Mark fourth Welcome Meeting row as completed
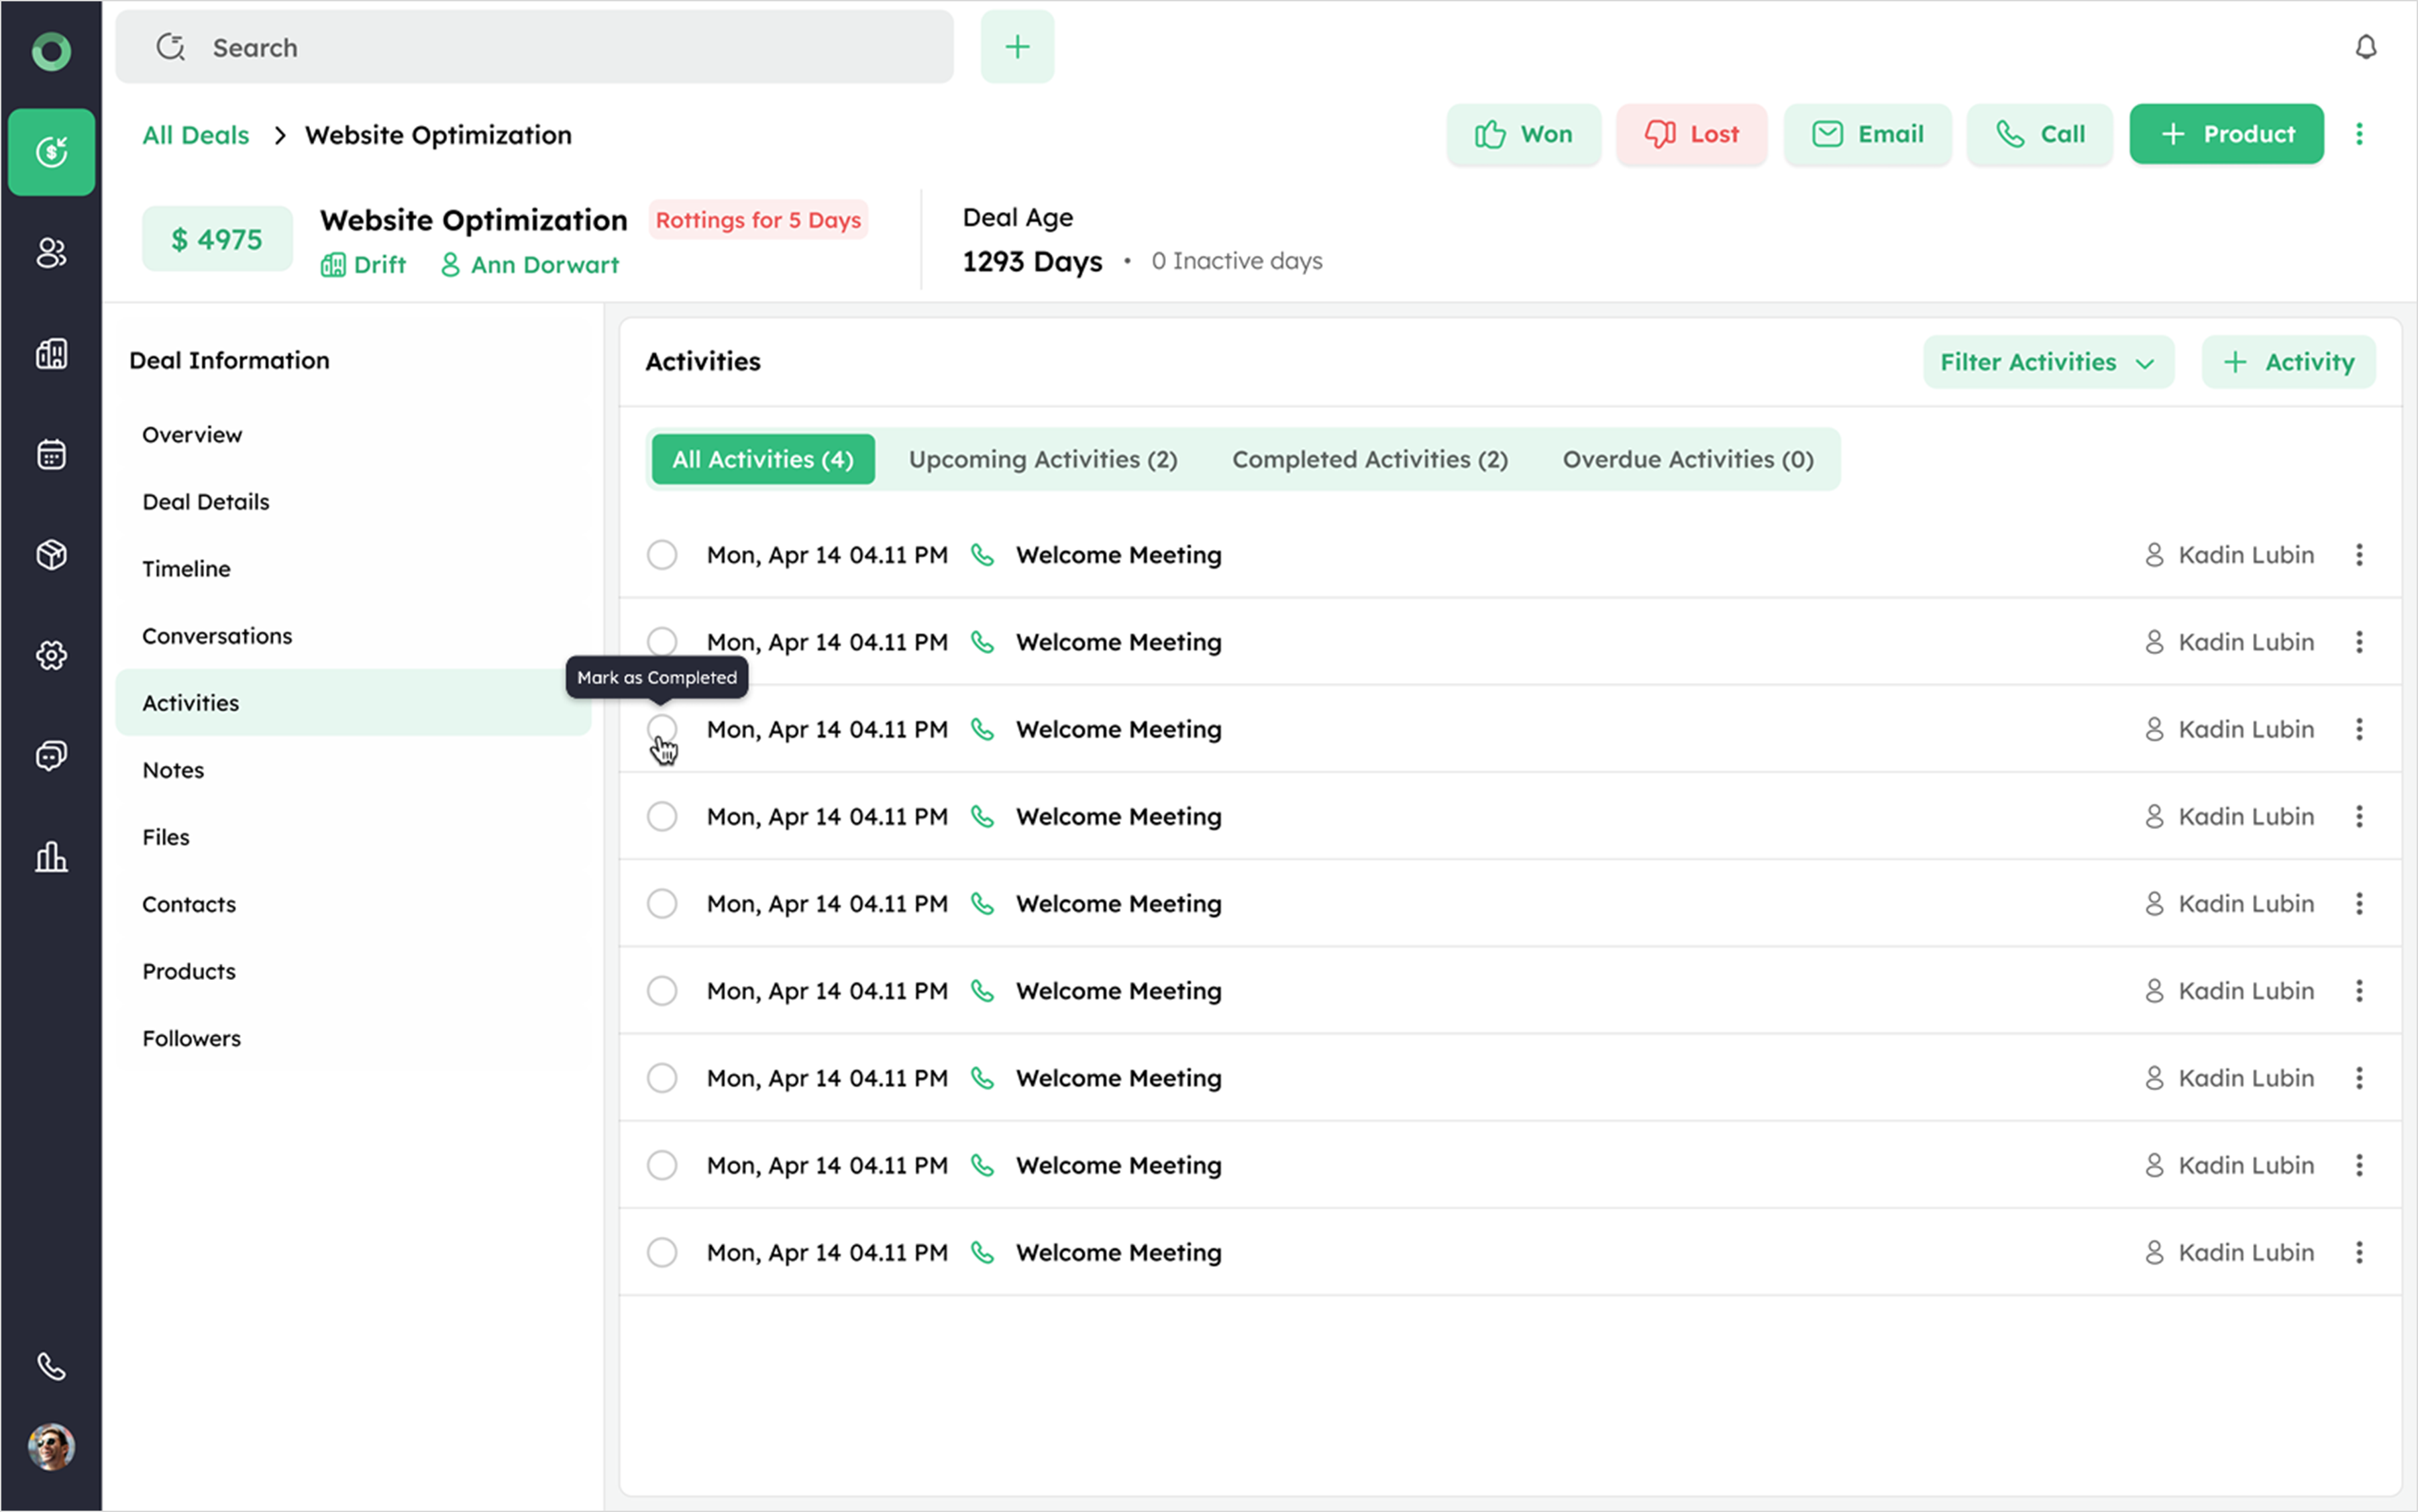 coord(662,817)
